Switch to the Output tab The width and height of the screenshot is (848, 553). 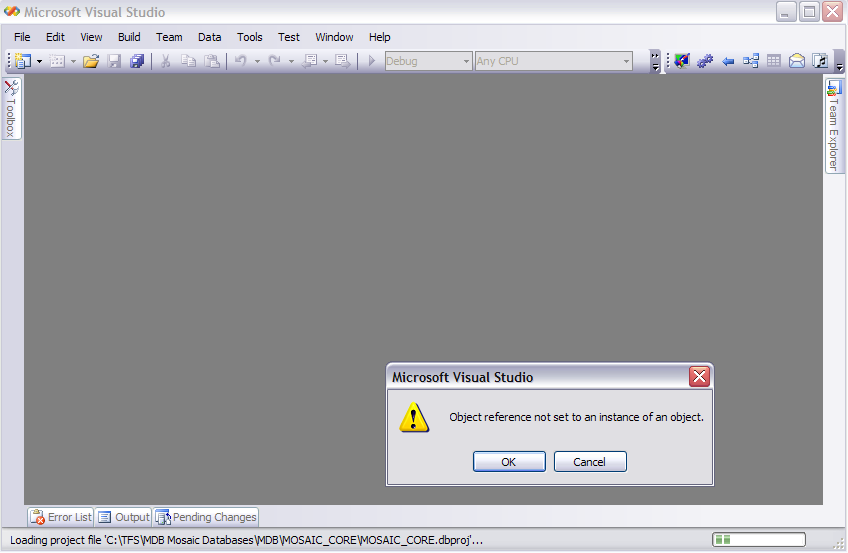click(x=124, y=517)
